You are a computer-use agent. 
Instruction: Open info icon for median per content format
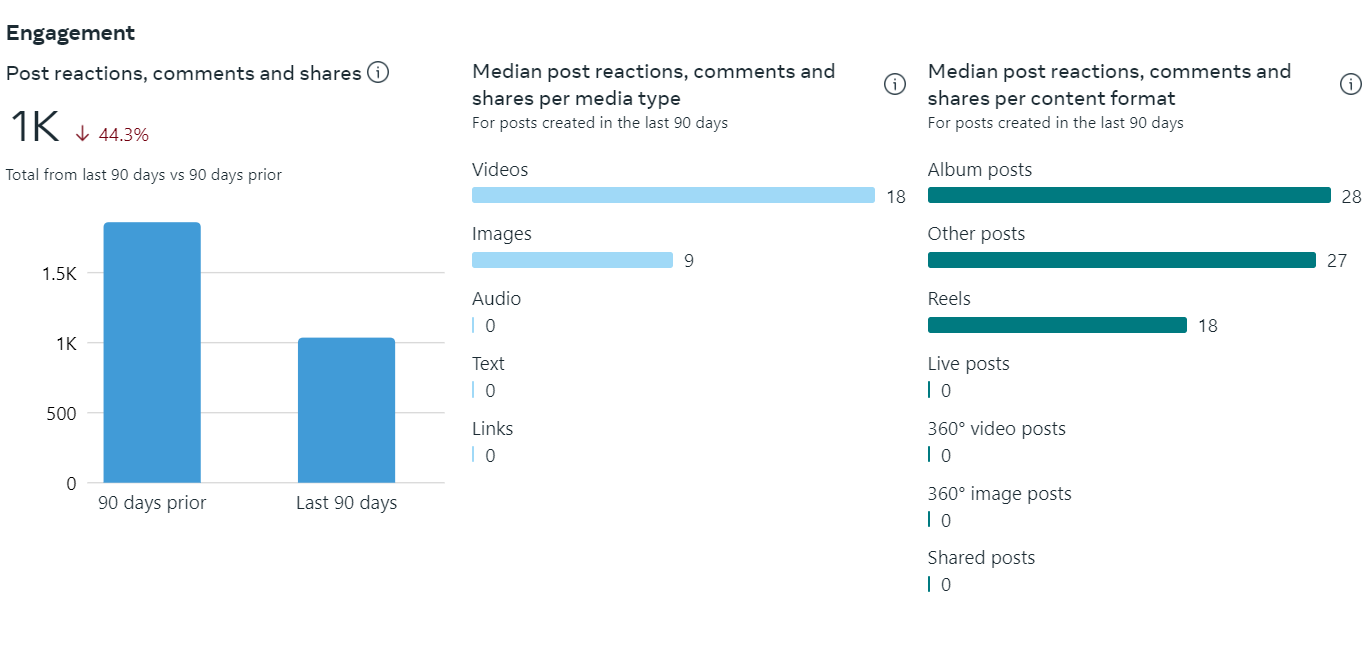pyautogui.click(x=1351, y=85)
